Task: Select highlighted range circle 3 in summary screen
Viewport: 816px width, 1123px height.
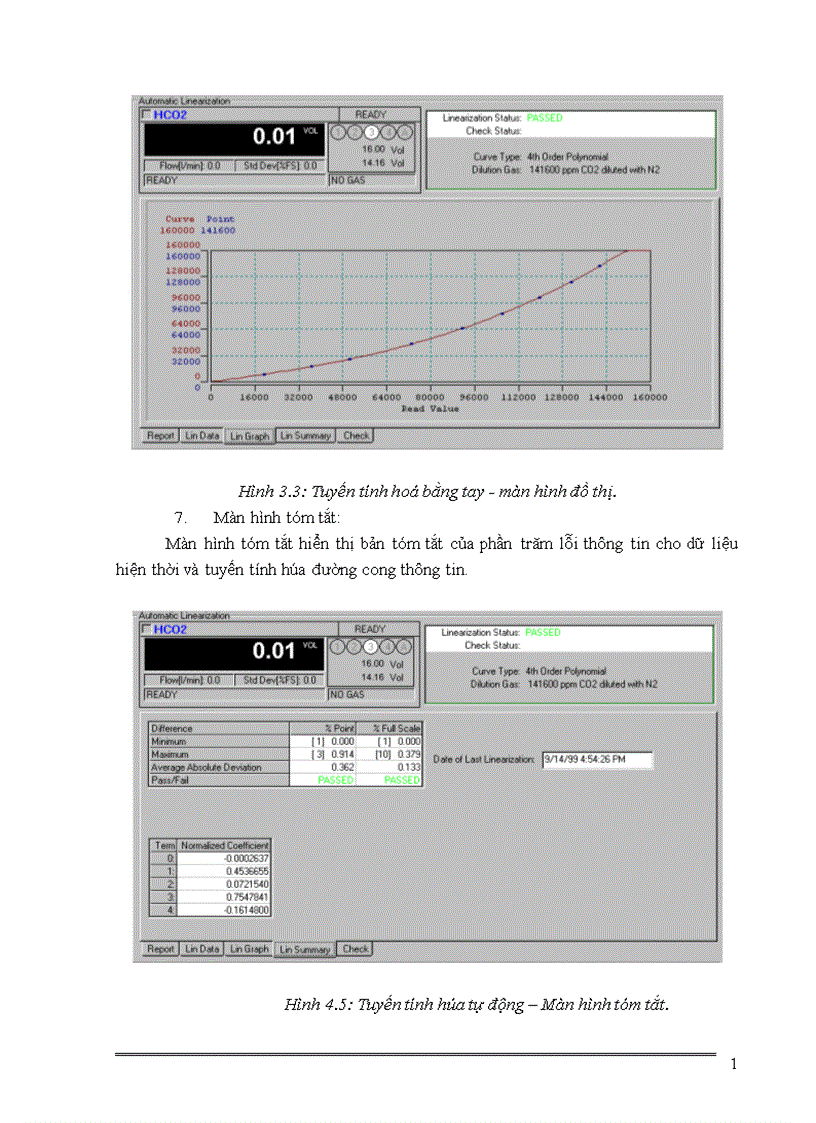Action: (370, 646)
